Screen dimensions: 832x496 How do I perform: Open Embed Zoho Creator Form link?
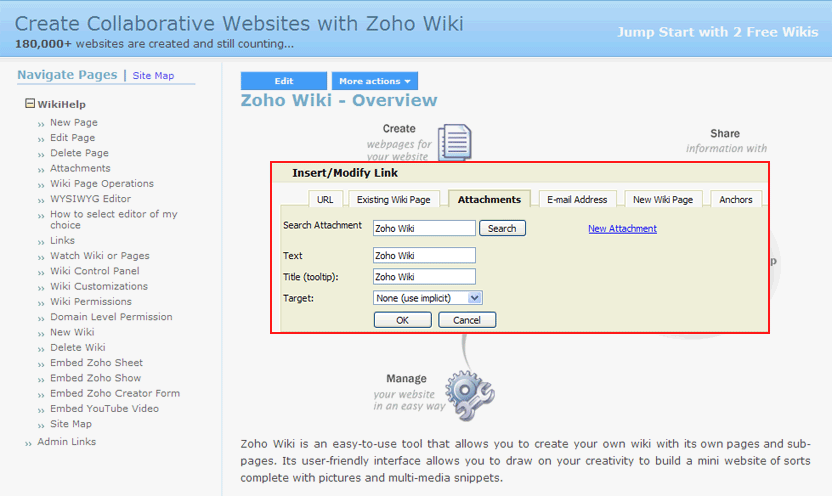115,394
